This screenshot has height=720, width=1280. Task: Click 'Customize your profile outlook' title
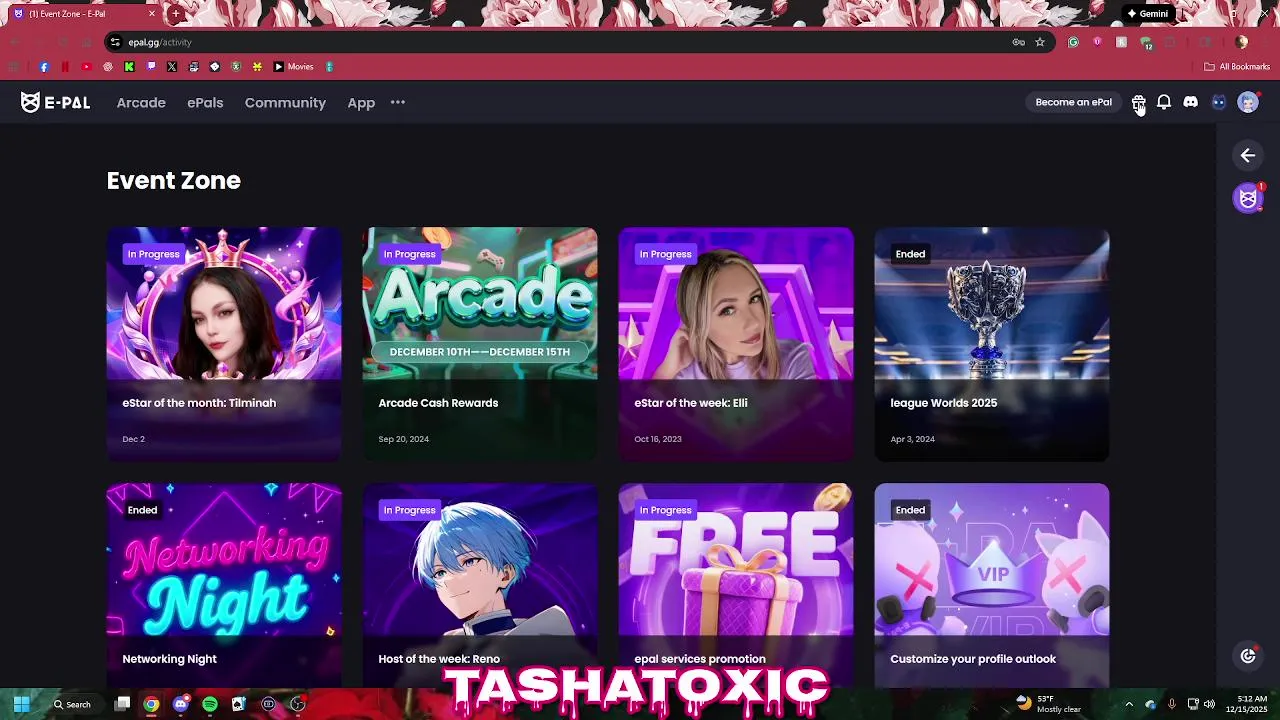tap(973, 659)
